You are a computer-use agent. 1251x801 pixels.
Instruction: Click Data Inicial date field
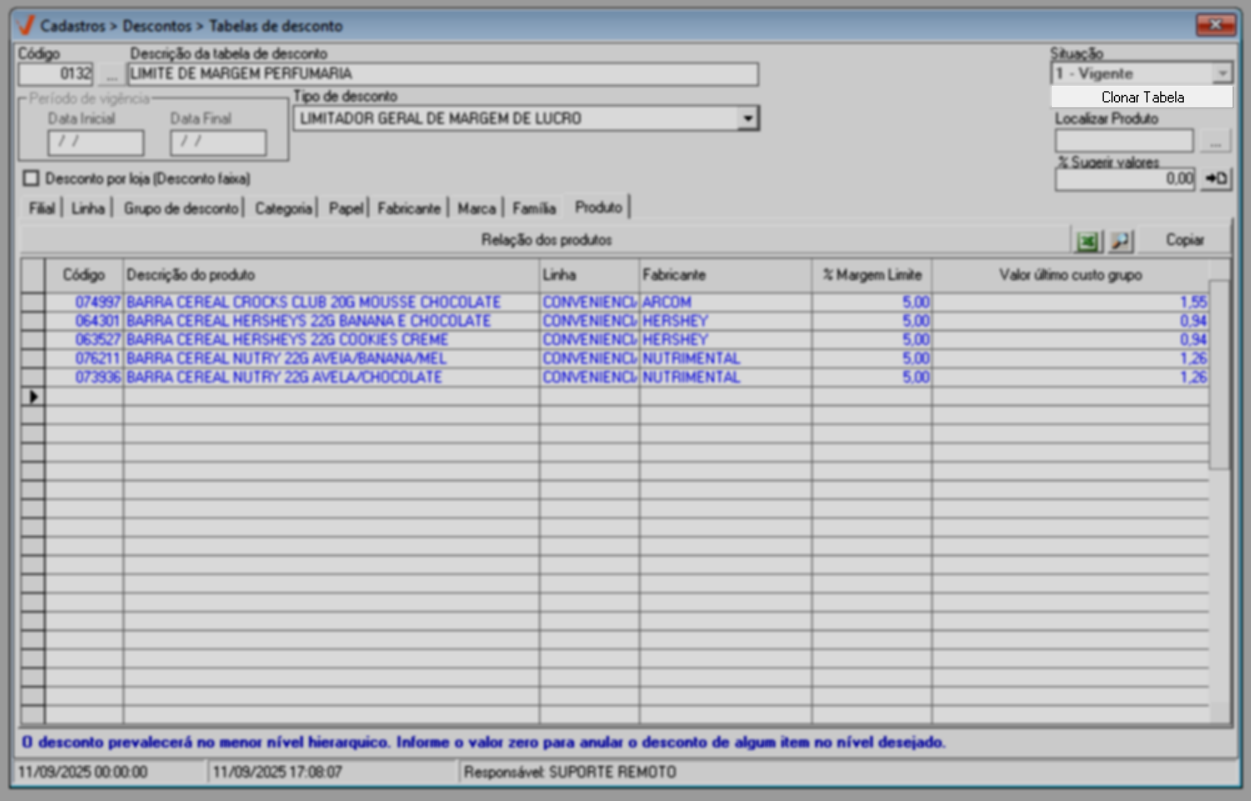(x=96, y=143)
